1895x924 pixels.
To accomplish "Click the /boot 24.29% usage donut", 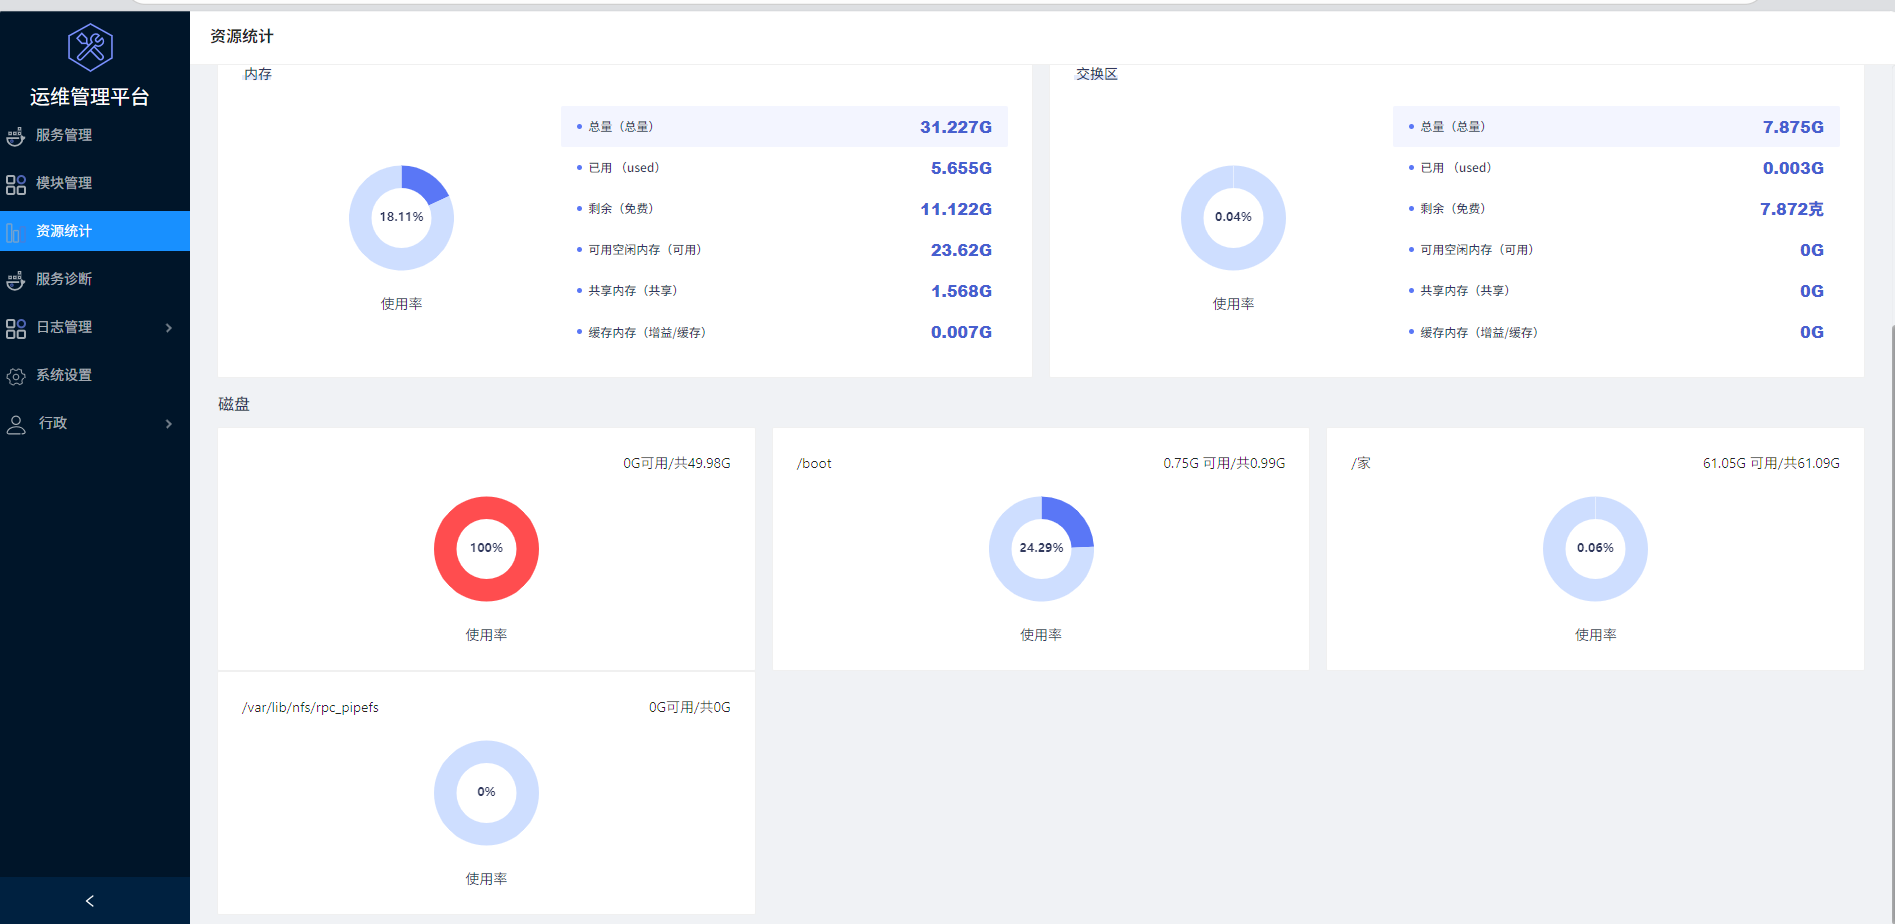I will pos(1041,549).
